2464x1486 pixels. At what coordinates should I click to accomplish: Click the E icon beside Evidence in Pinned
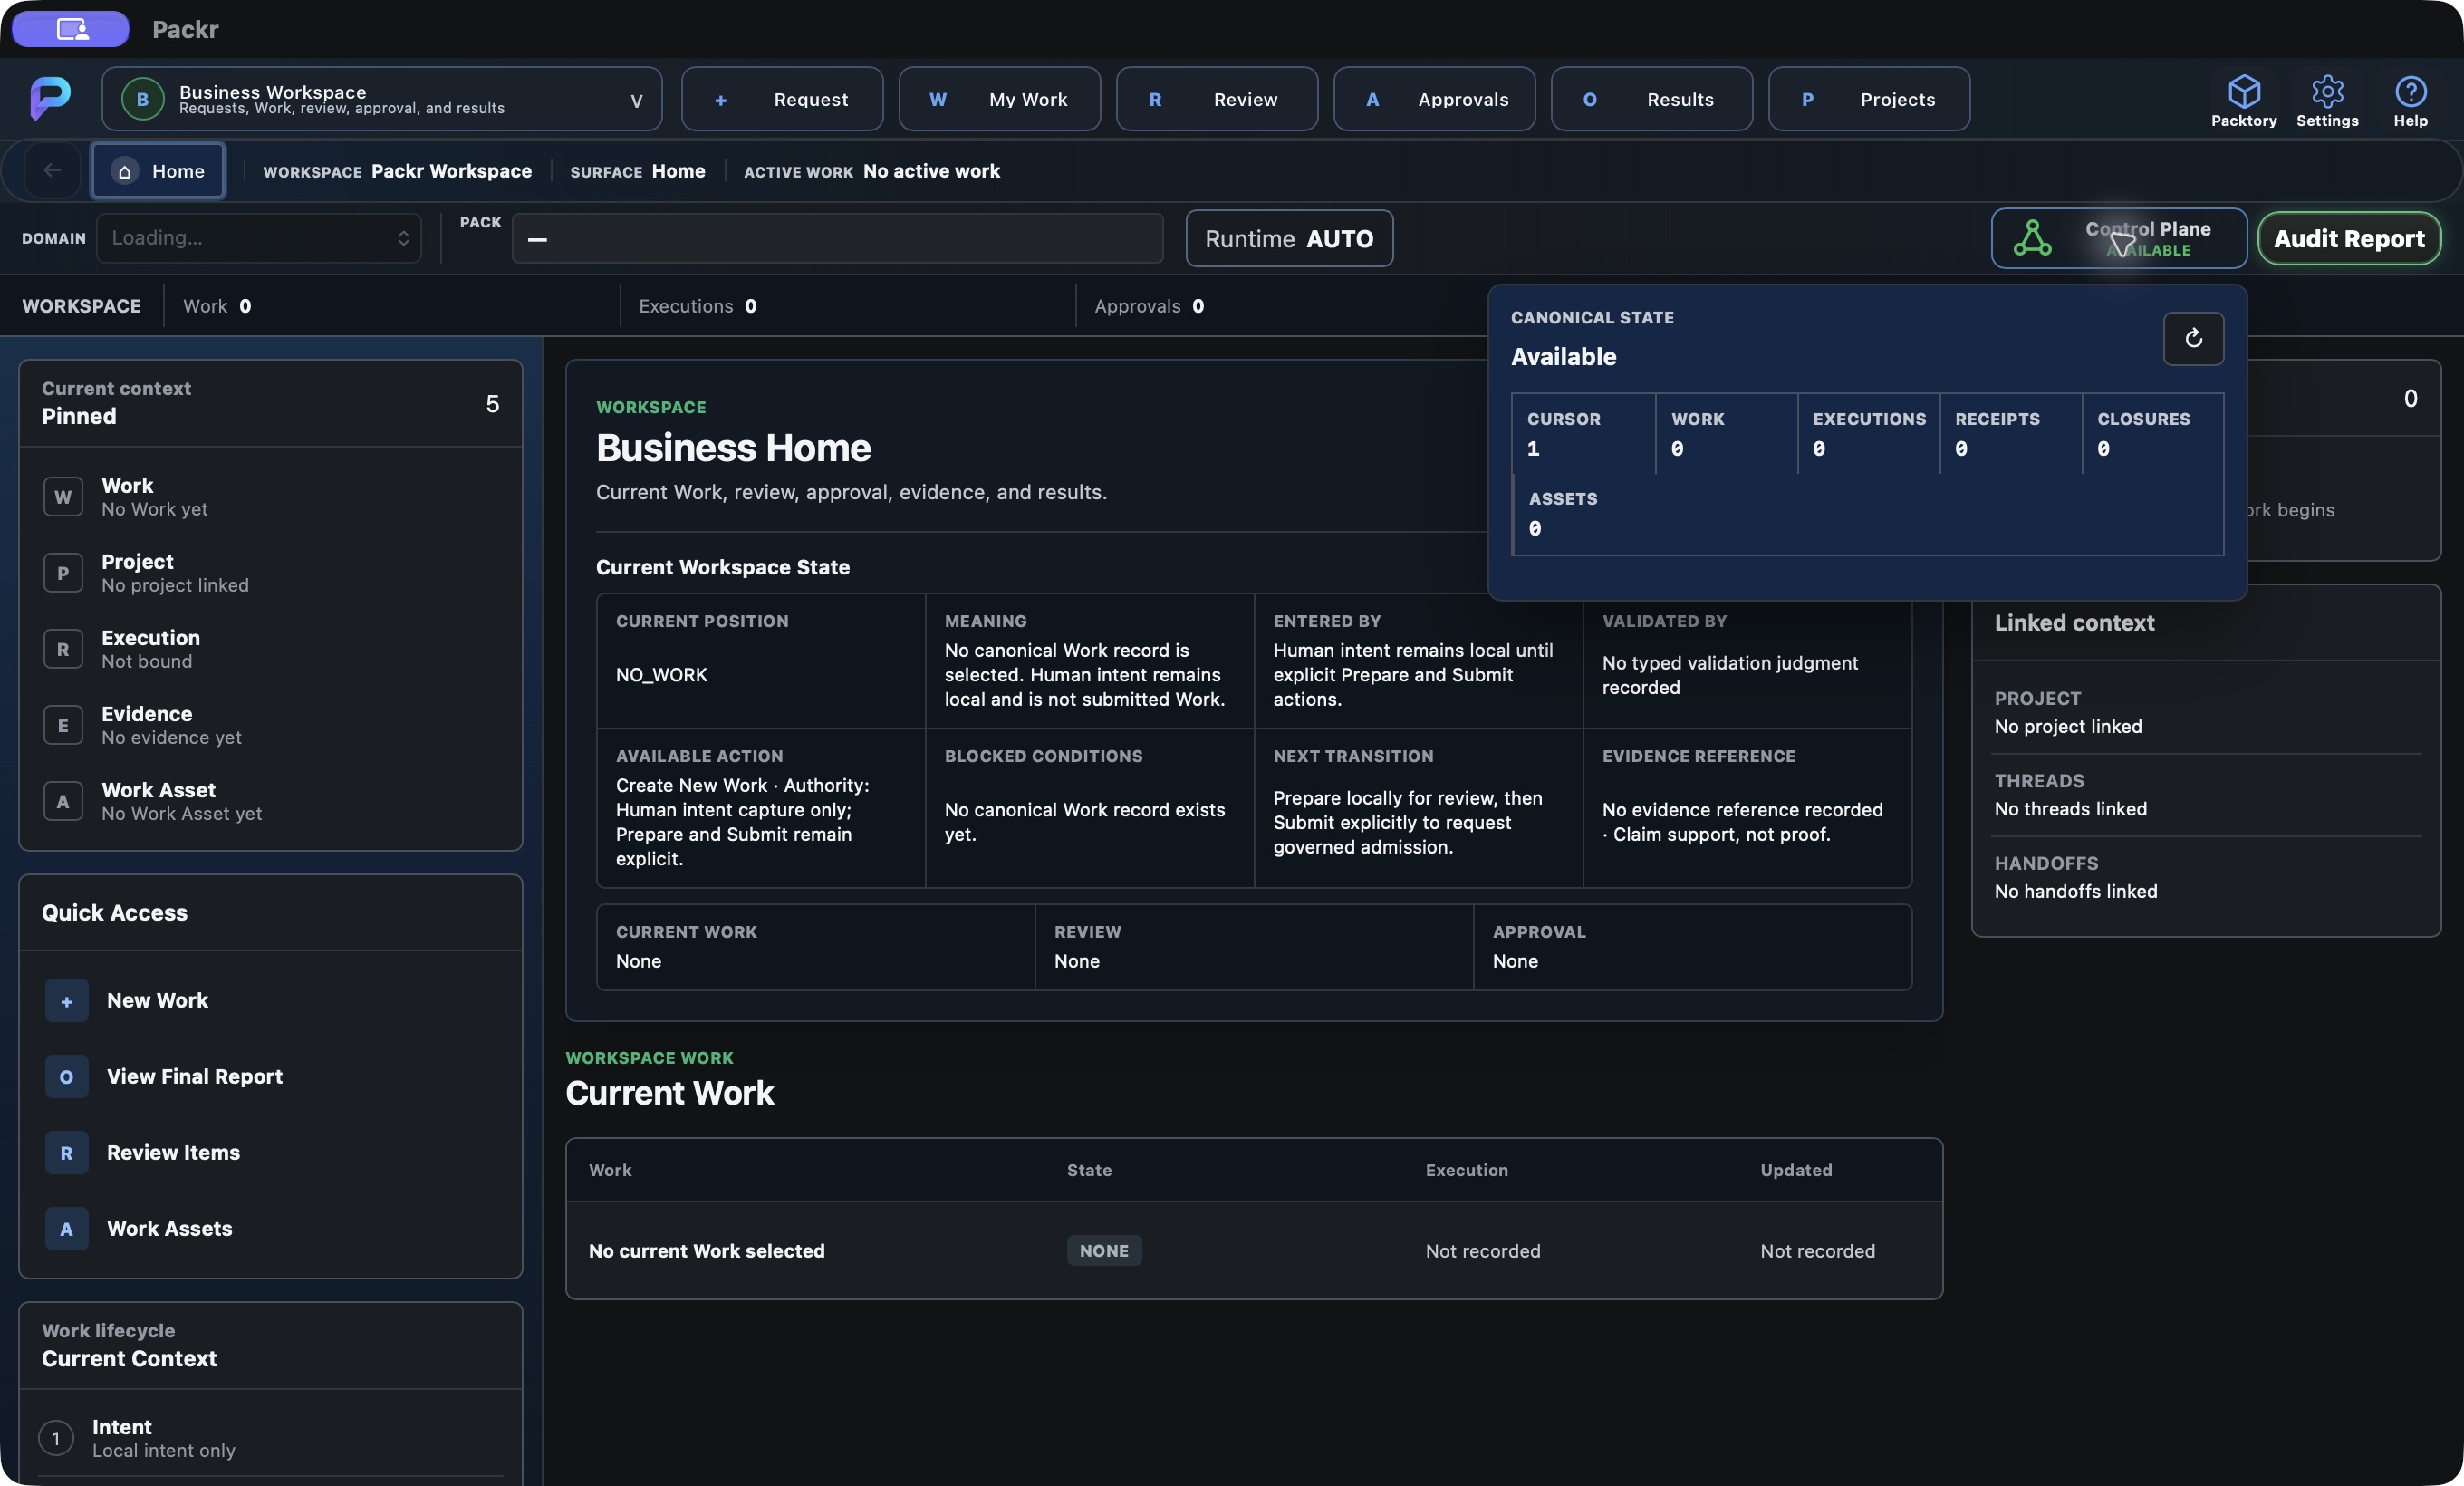[63, 725]
